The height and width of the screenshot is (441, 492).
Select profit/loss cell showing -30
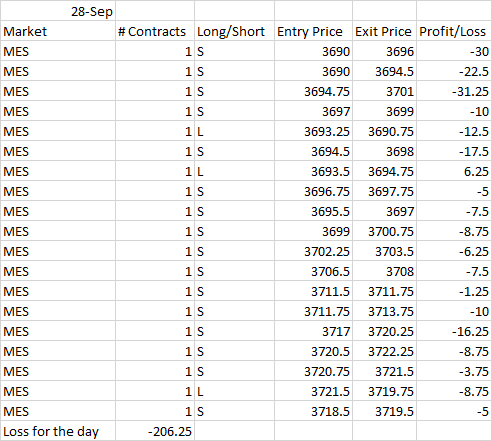click(x=454, y=51)
